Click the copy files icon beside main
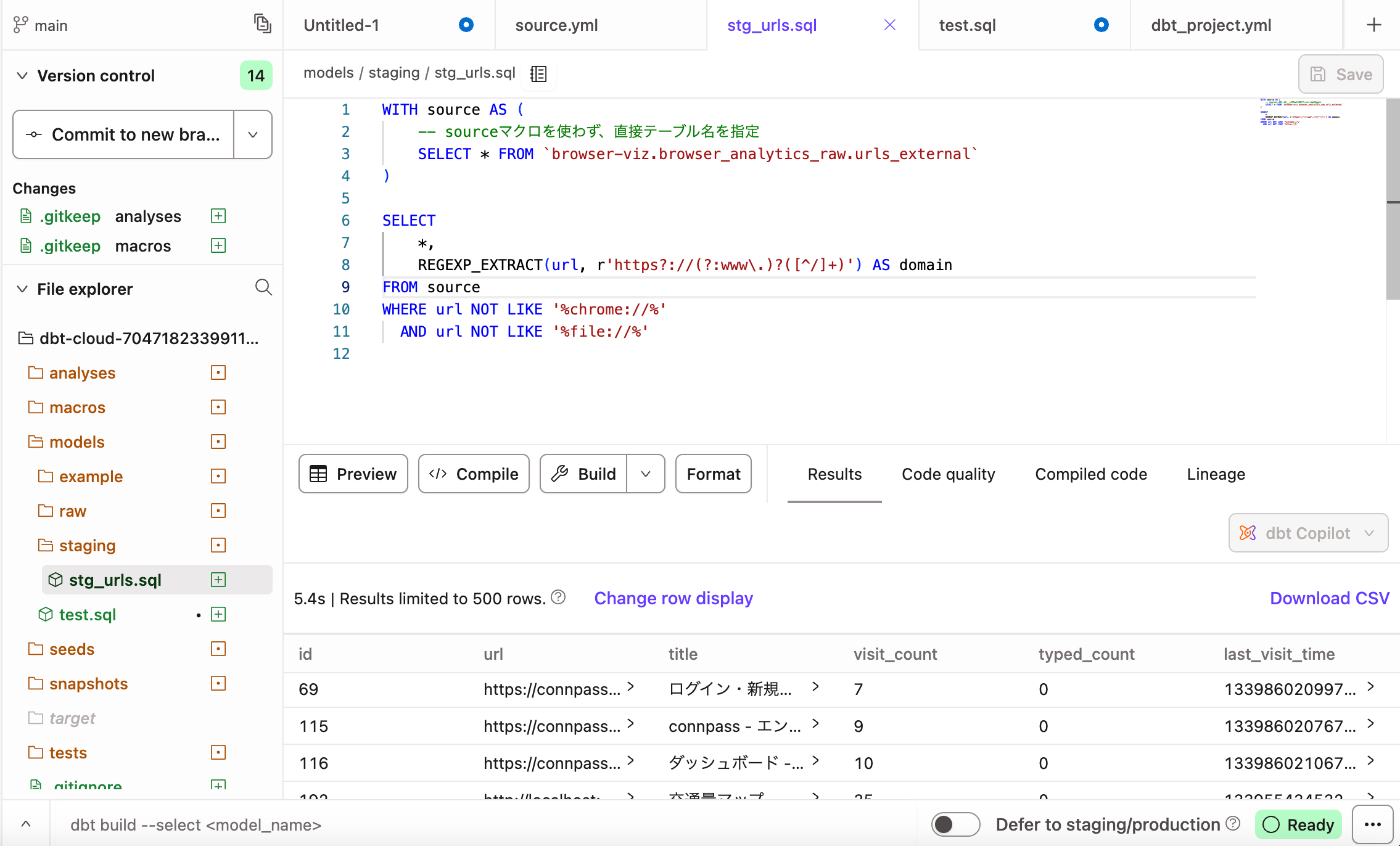 coord(262,24)
